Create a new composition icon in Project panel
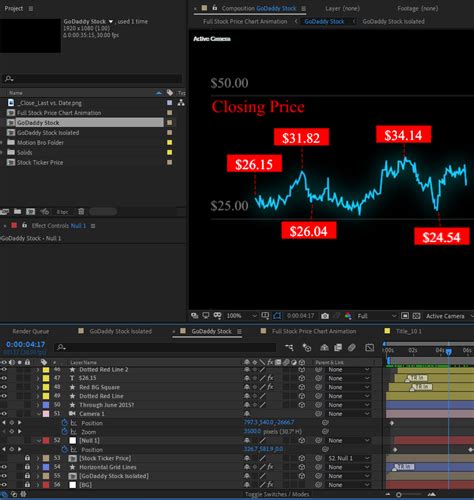Viewport: 474px width, 500px height. coord(30,212)
